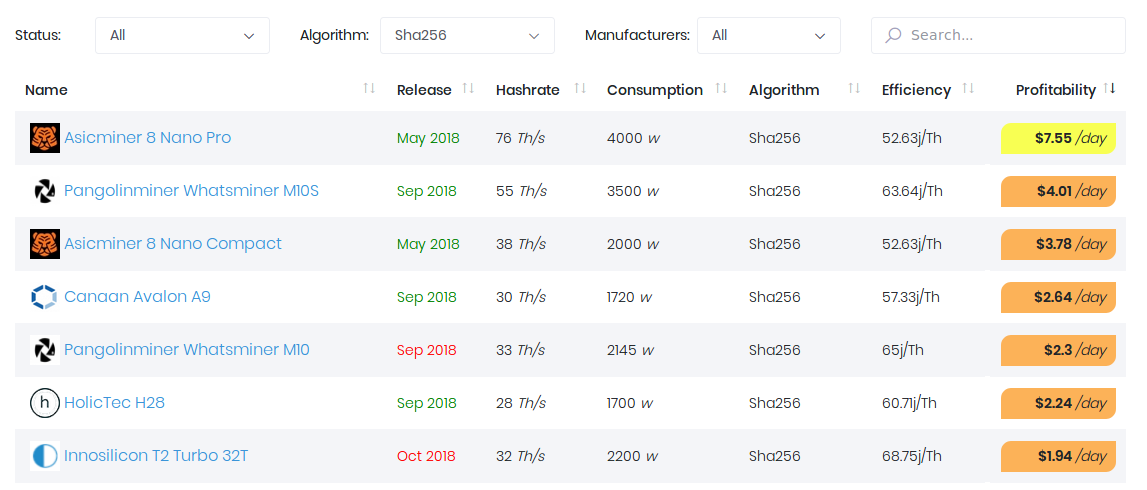Open the Status dropdown set to All
1147x490 pixels.
tap(182, 35)
